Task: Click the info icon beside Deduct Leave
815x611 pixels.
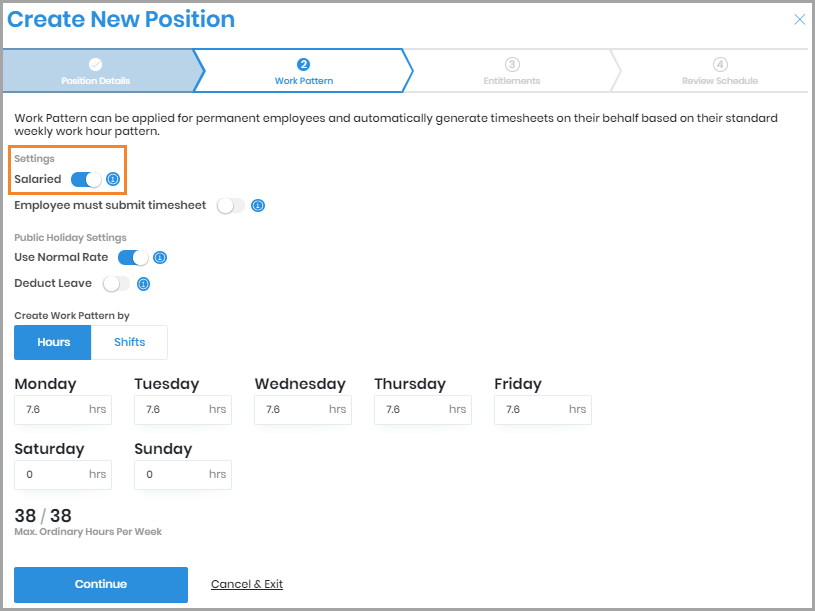Action: point(143,284)
